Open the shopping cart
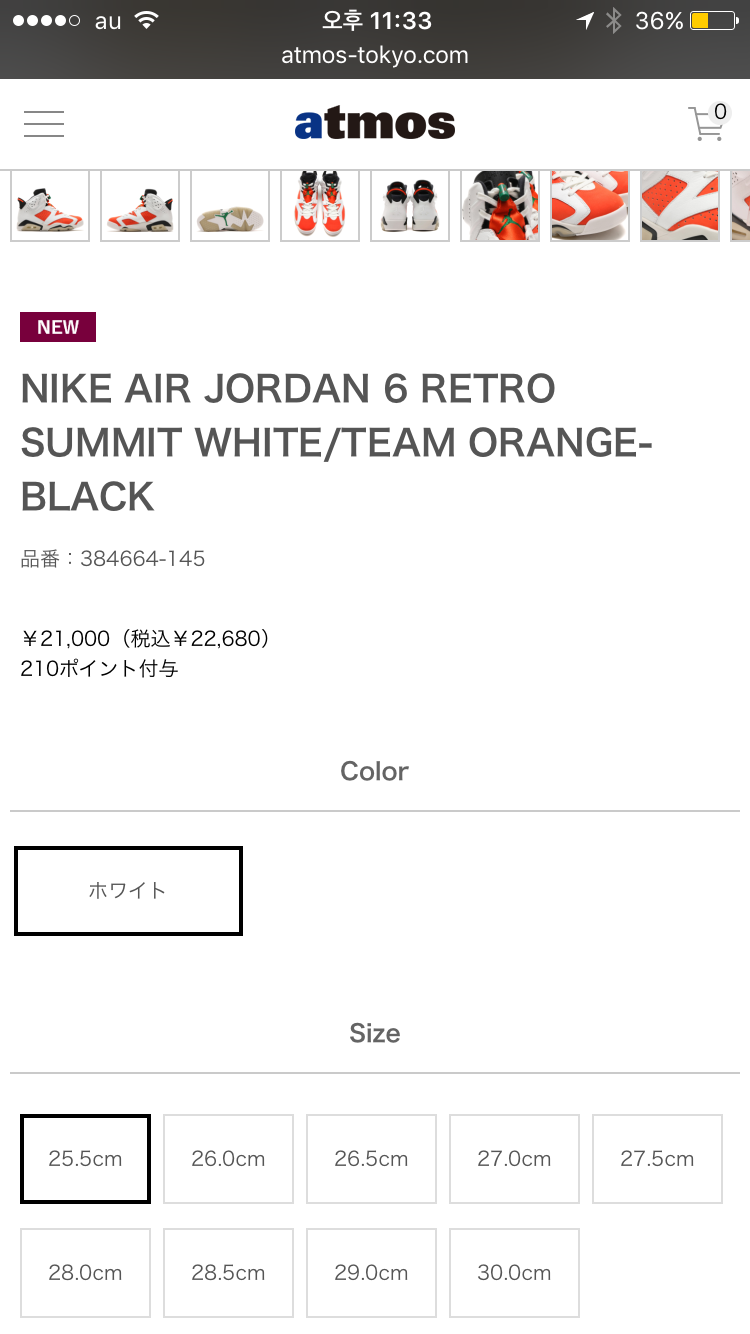This screenshot has width=750, height=1334. click(x=707, y=124)
